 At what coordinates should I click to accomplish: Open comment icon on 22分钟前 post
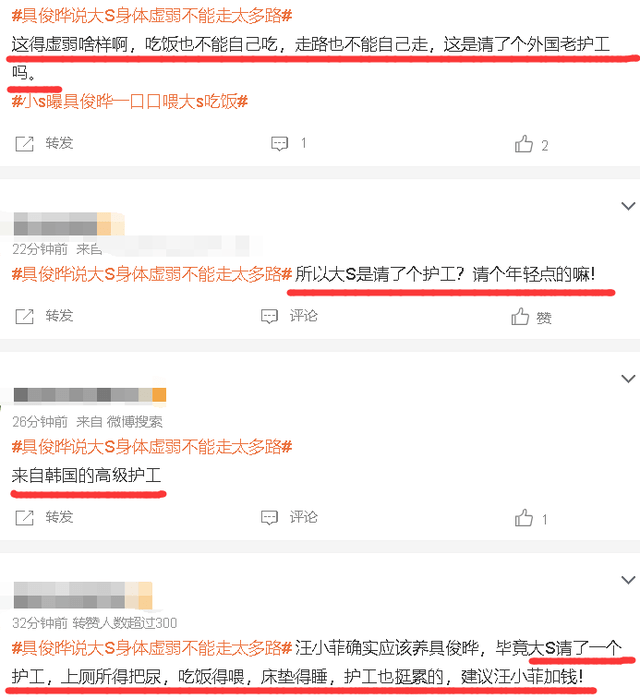pyautogui.click(x=269, y=316)
